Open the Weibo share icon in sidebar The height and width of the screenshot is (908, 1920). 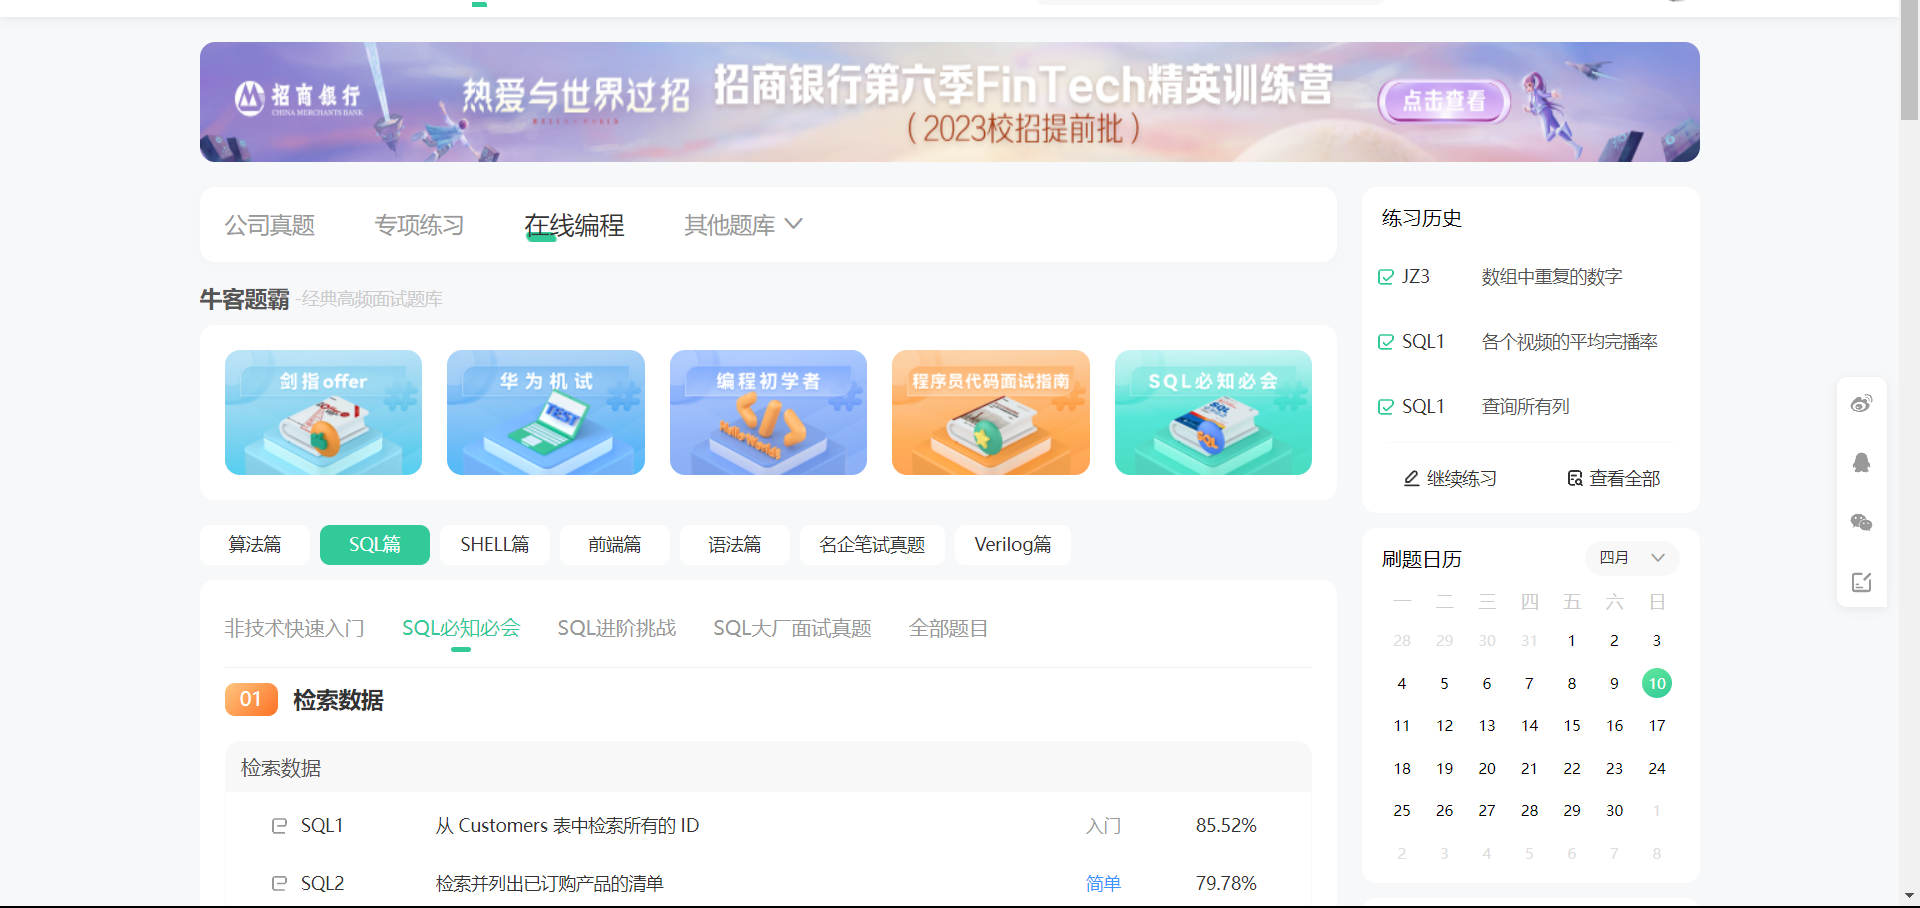click(1861, 404)
